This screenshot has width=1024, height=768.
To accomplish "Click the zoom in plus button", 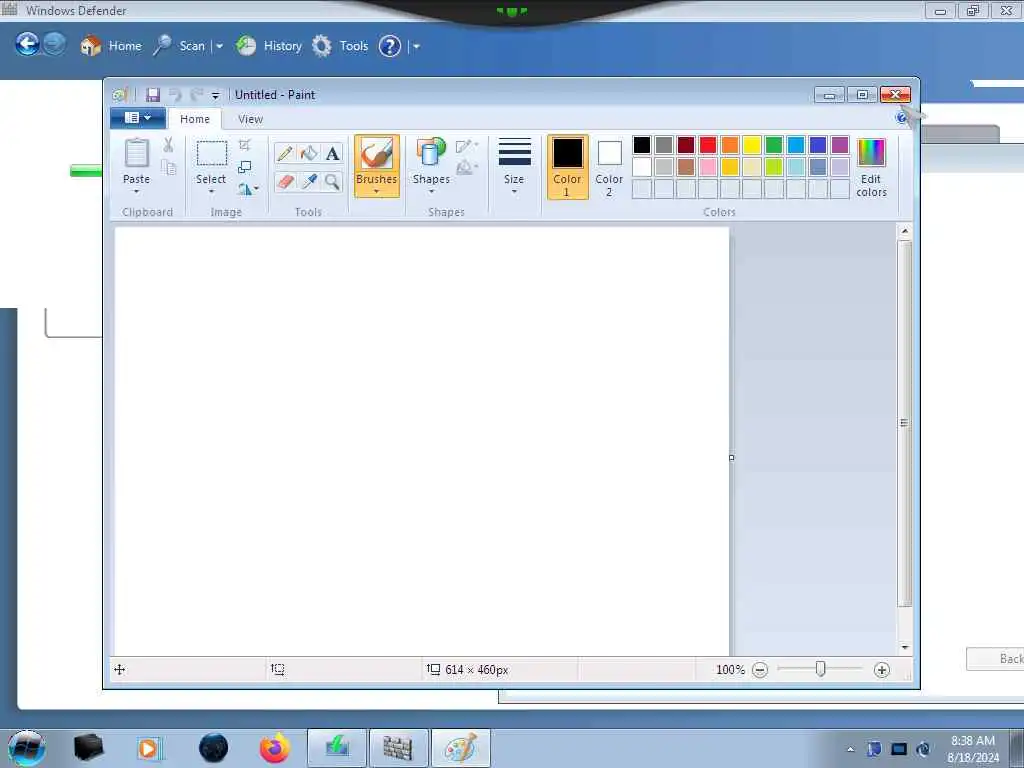I will pyautogui.click(x=882, y=670).
